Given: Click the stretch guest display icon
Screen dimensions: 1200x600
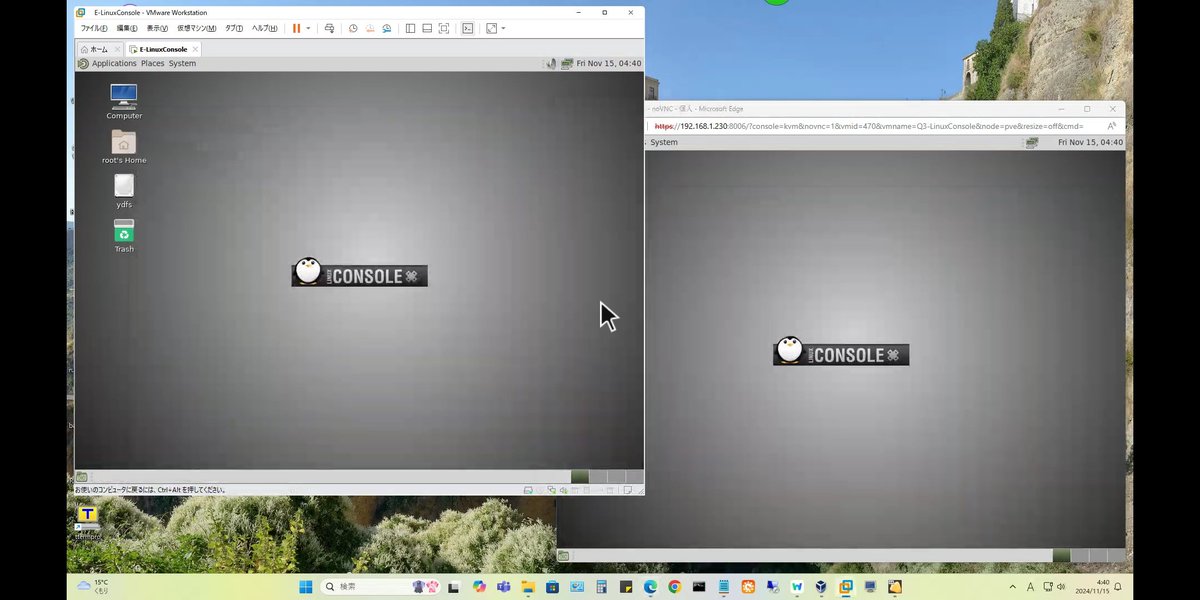Looking at the screenshot, I should tap(492, 28).
